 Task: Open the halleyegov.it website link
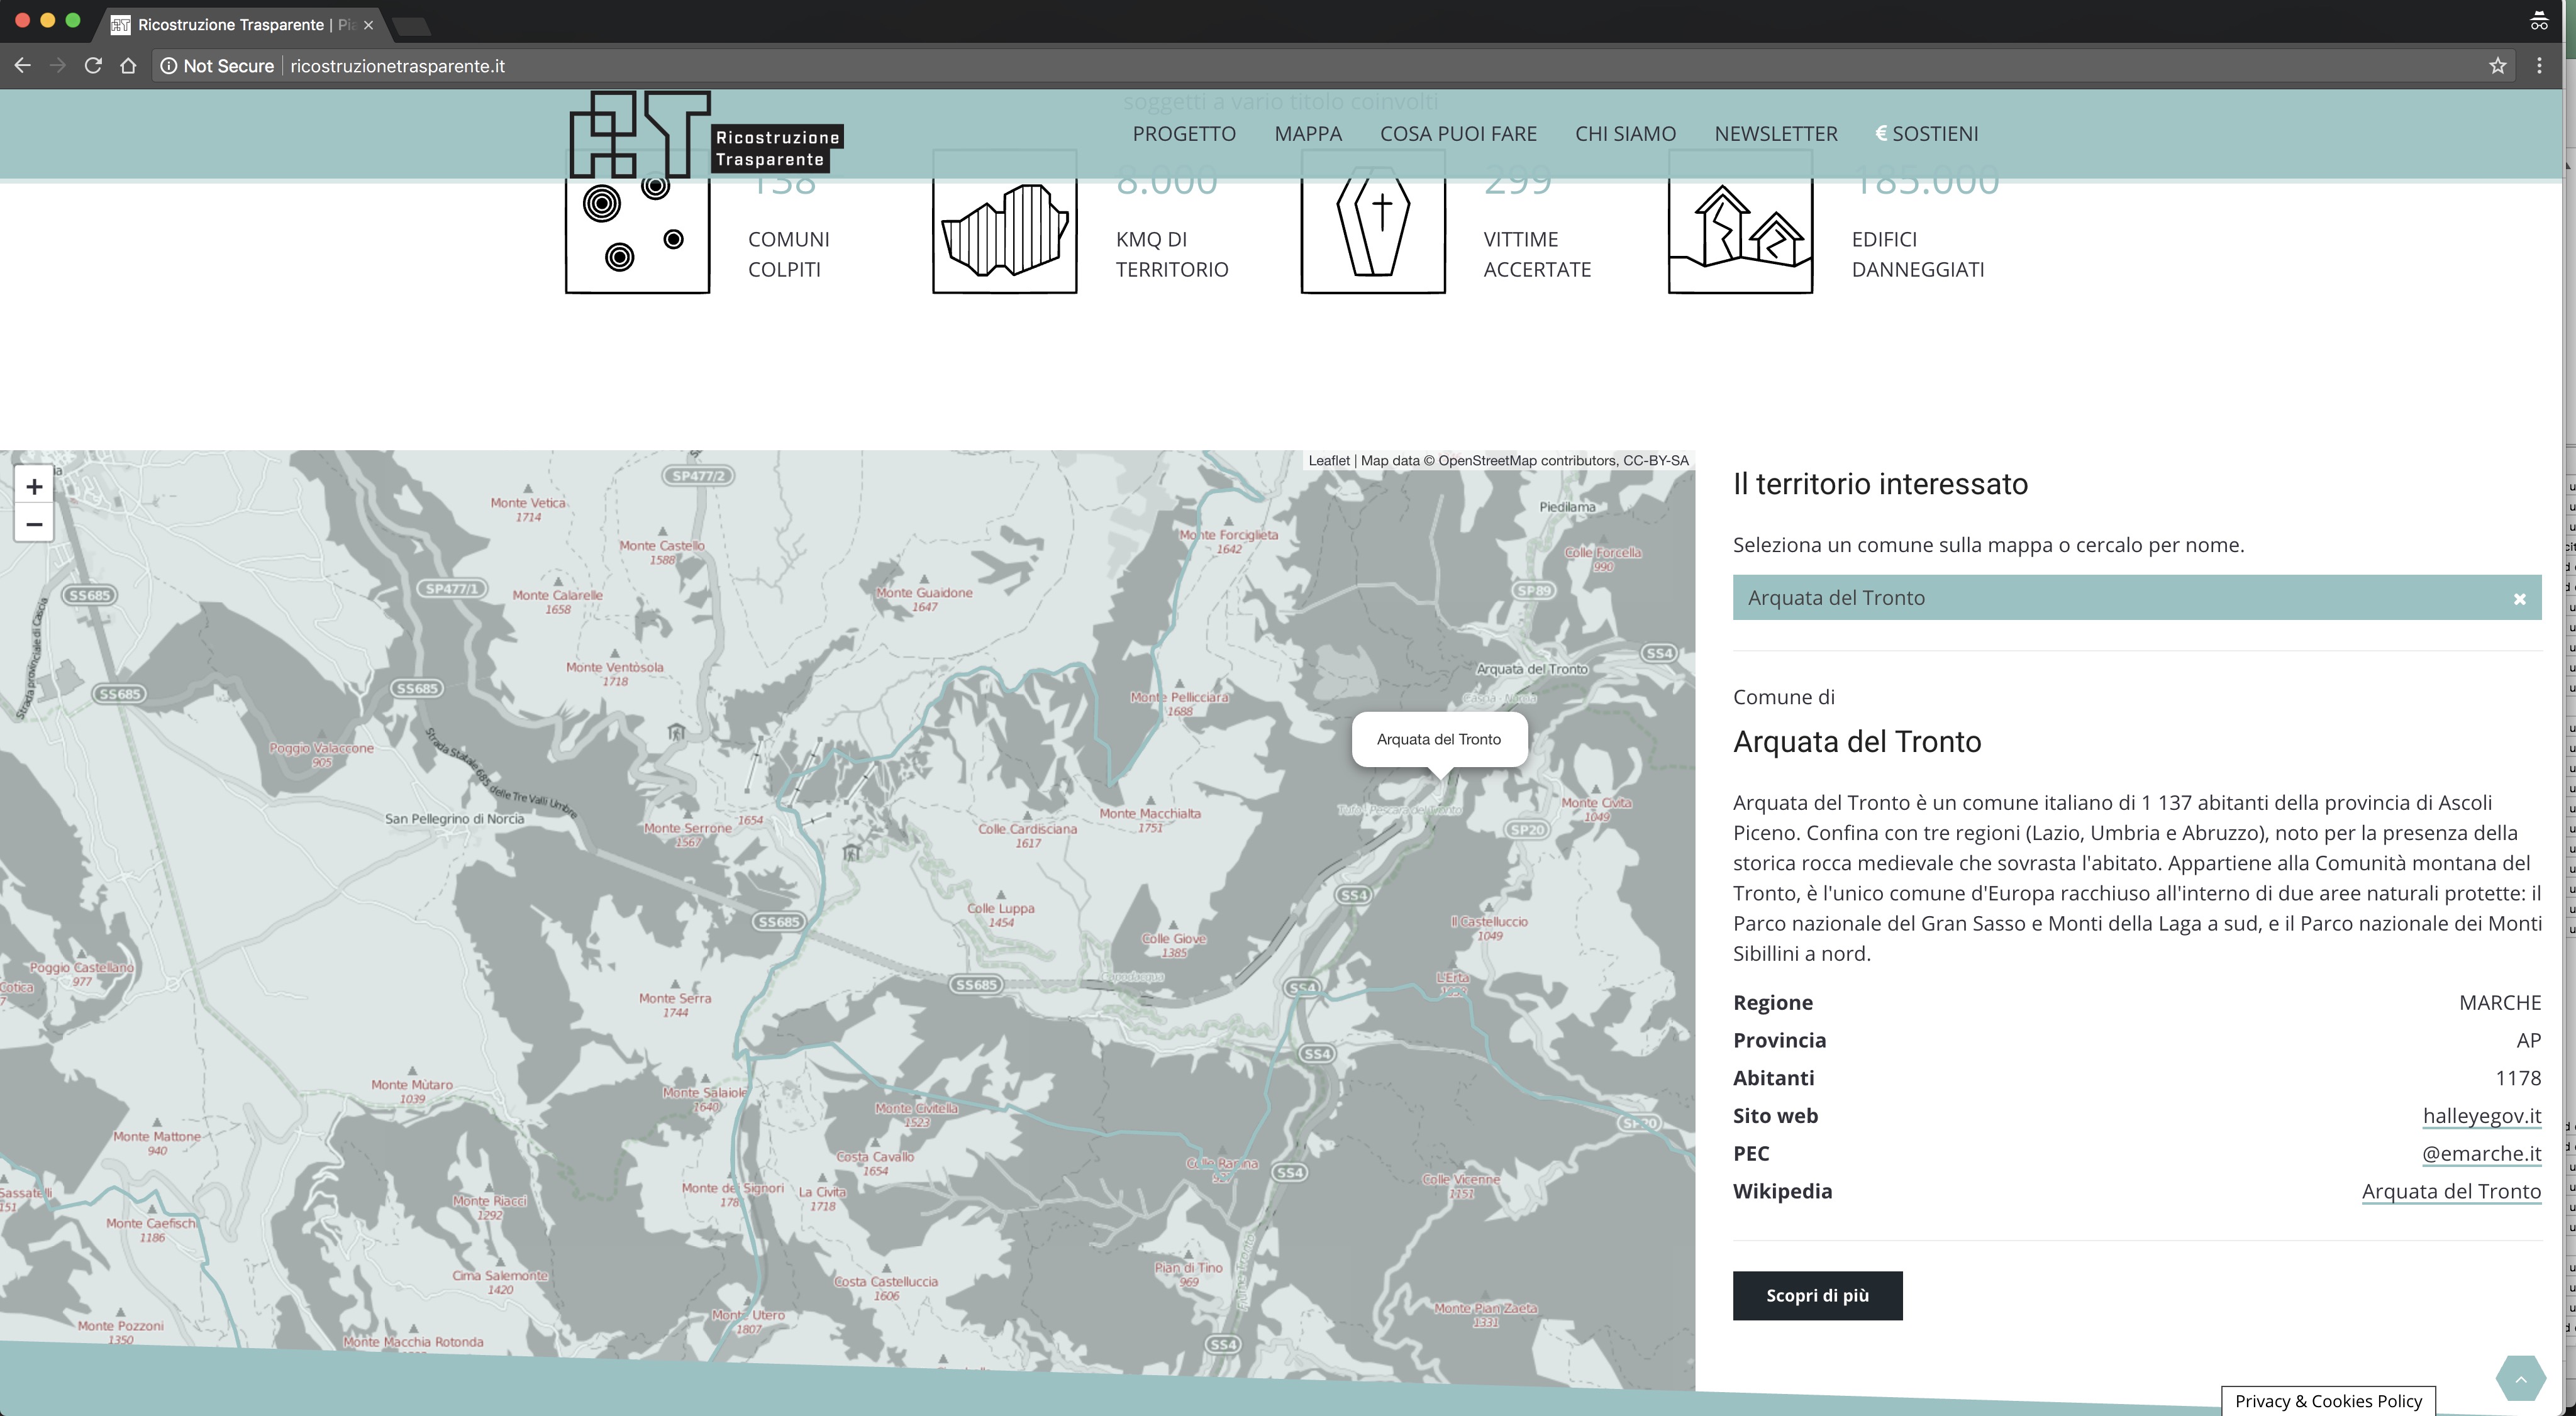coord(2484,1114)
